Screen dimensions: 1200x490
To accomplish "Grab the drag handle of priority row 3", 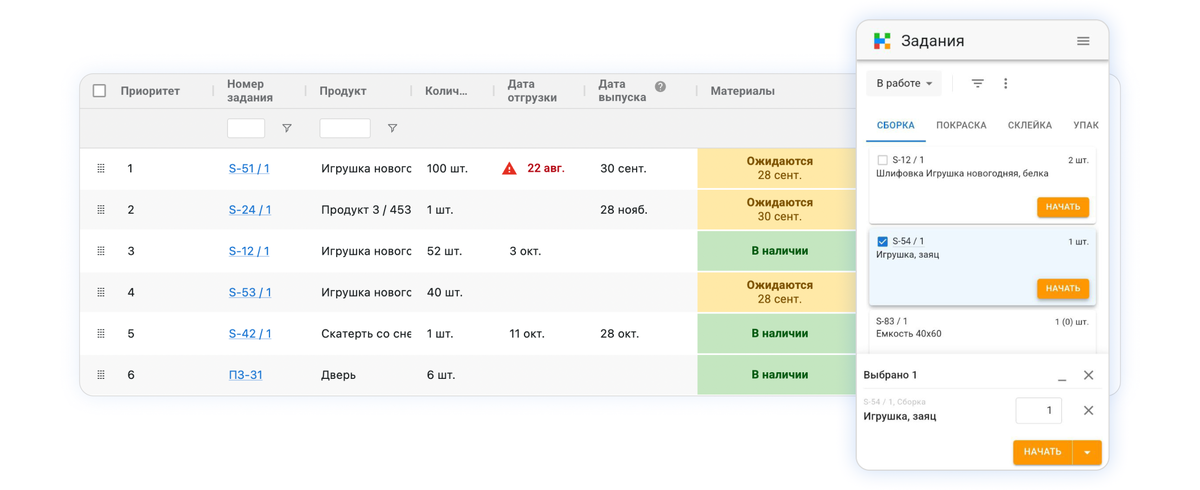I will (x=101, y=251).
